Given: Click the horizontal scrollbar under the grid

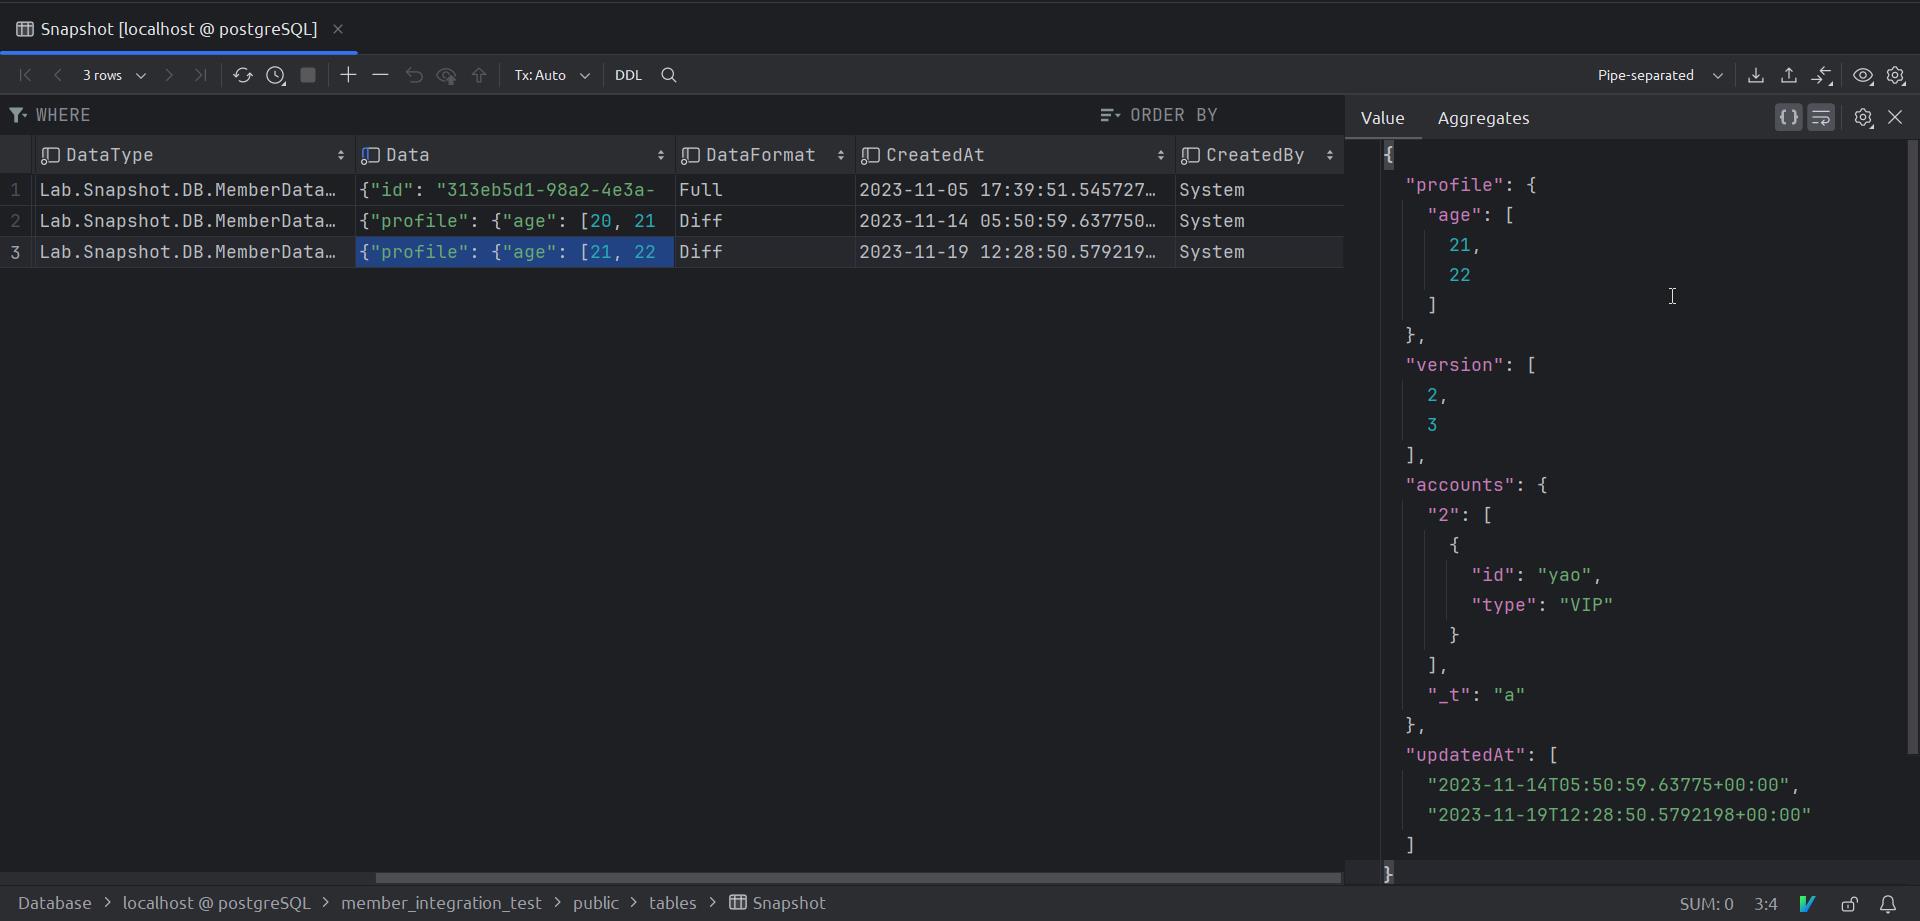Looking at the screenshot, I should (x=857, y=878).
